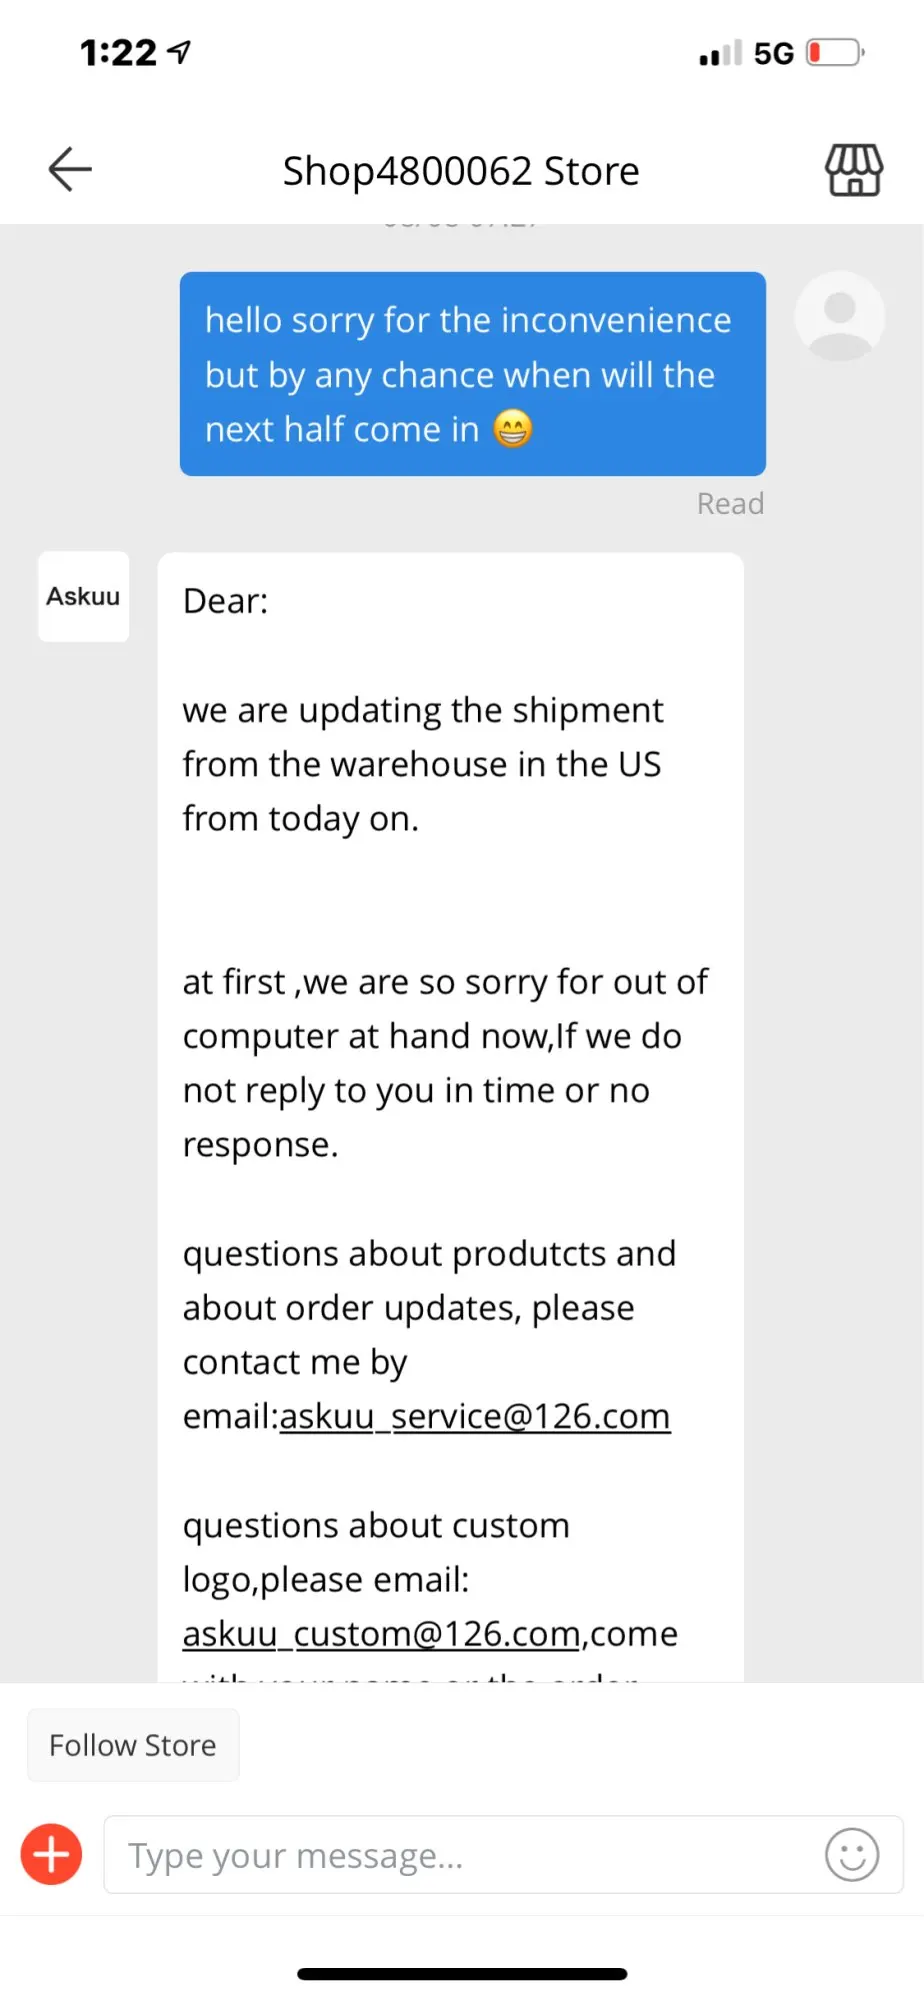Tap the battery indicator in status bar
This screenshot has width=924, height=2000.
tap(835, 52)
